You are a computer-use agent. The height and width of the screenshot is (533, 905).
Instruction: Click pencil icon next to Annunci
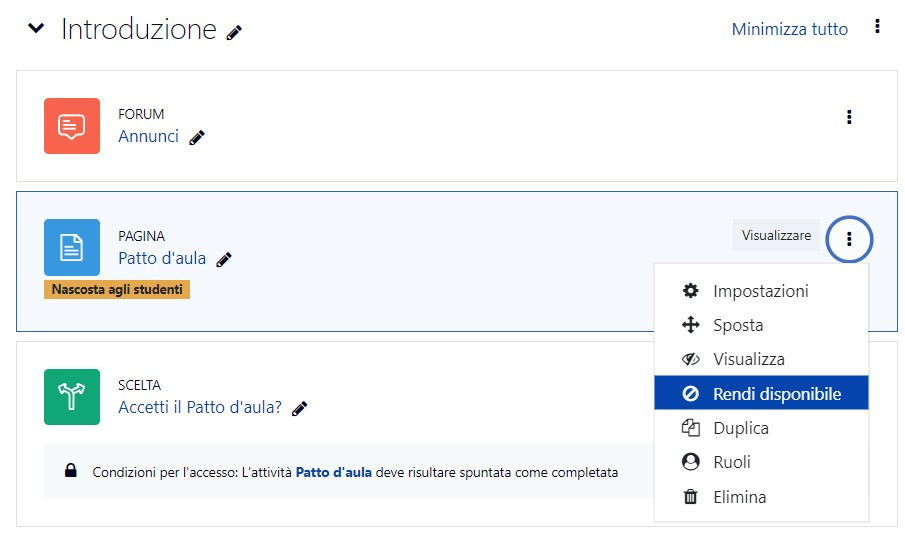pos(197,137)
